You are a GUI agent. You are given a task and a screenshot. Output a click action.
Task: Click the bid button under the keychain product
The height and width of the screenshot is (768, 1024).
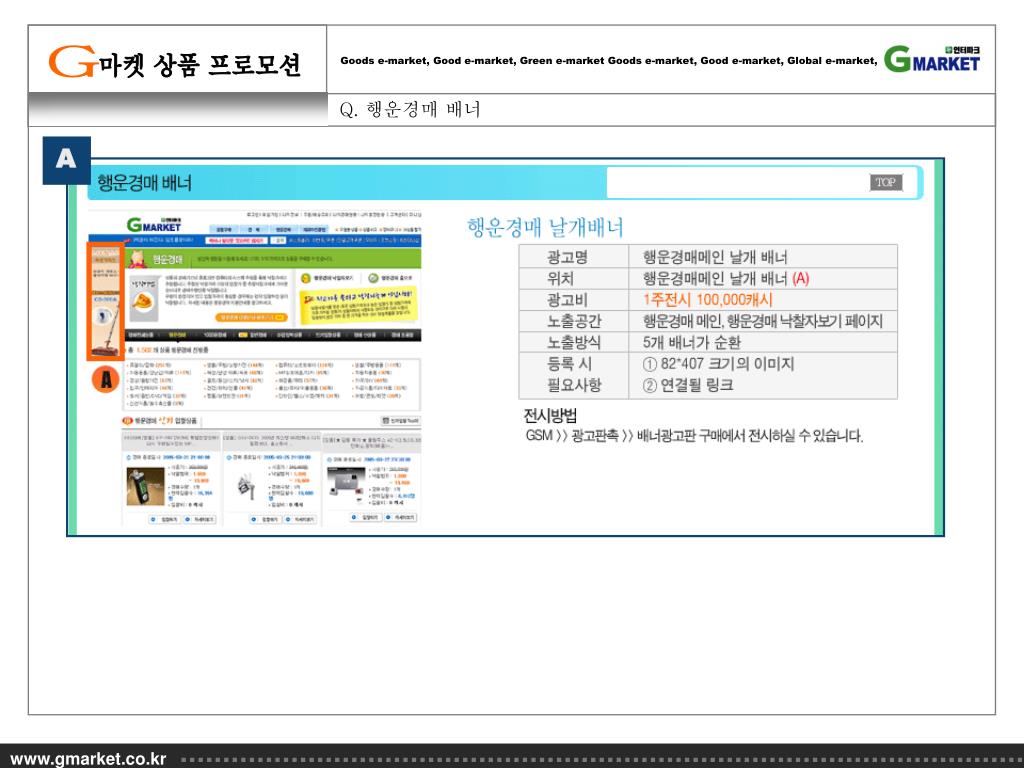(266, 519)
